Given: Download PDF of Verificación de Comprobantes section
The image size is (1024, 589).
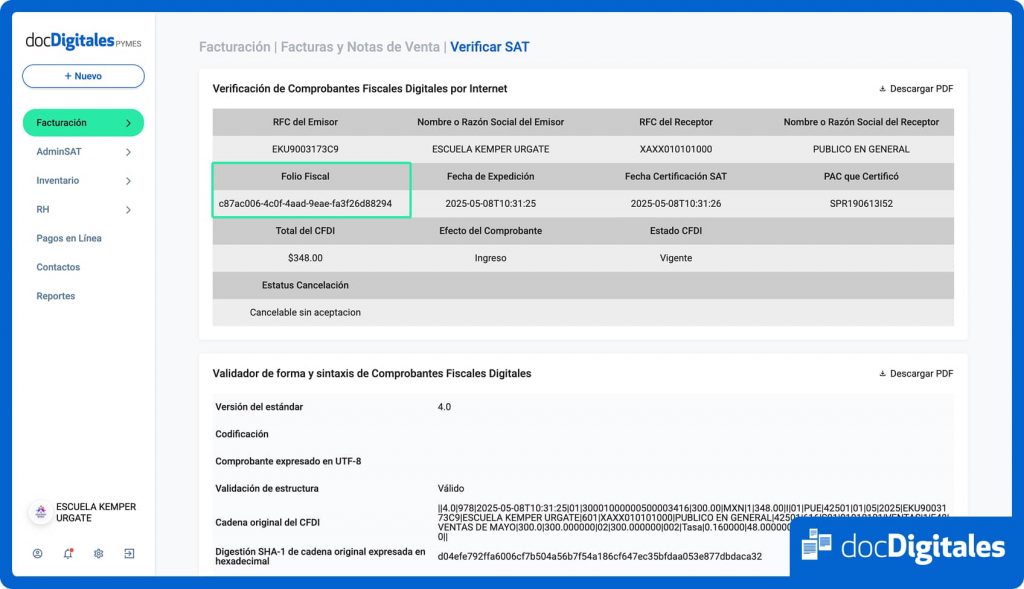Looking at the screenshot, I should (916, 89).
